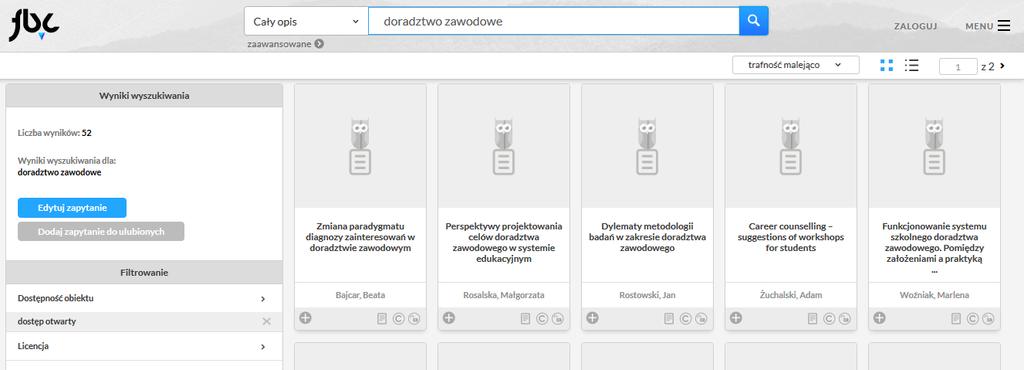The height and width of the screenshot is (370, 1024).
Task: Open thumbnail of 'Funkcjonowanie systemu szkolnego' card
Action: coord(935,146)
